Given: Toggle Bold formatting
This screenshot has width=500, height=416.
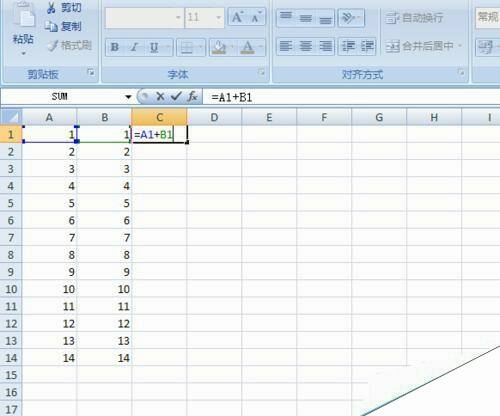Looking at the screenshot, I should pyautogui.click(x=115, y=47).
